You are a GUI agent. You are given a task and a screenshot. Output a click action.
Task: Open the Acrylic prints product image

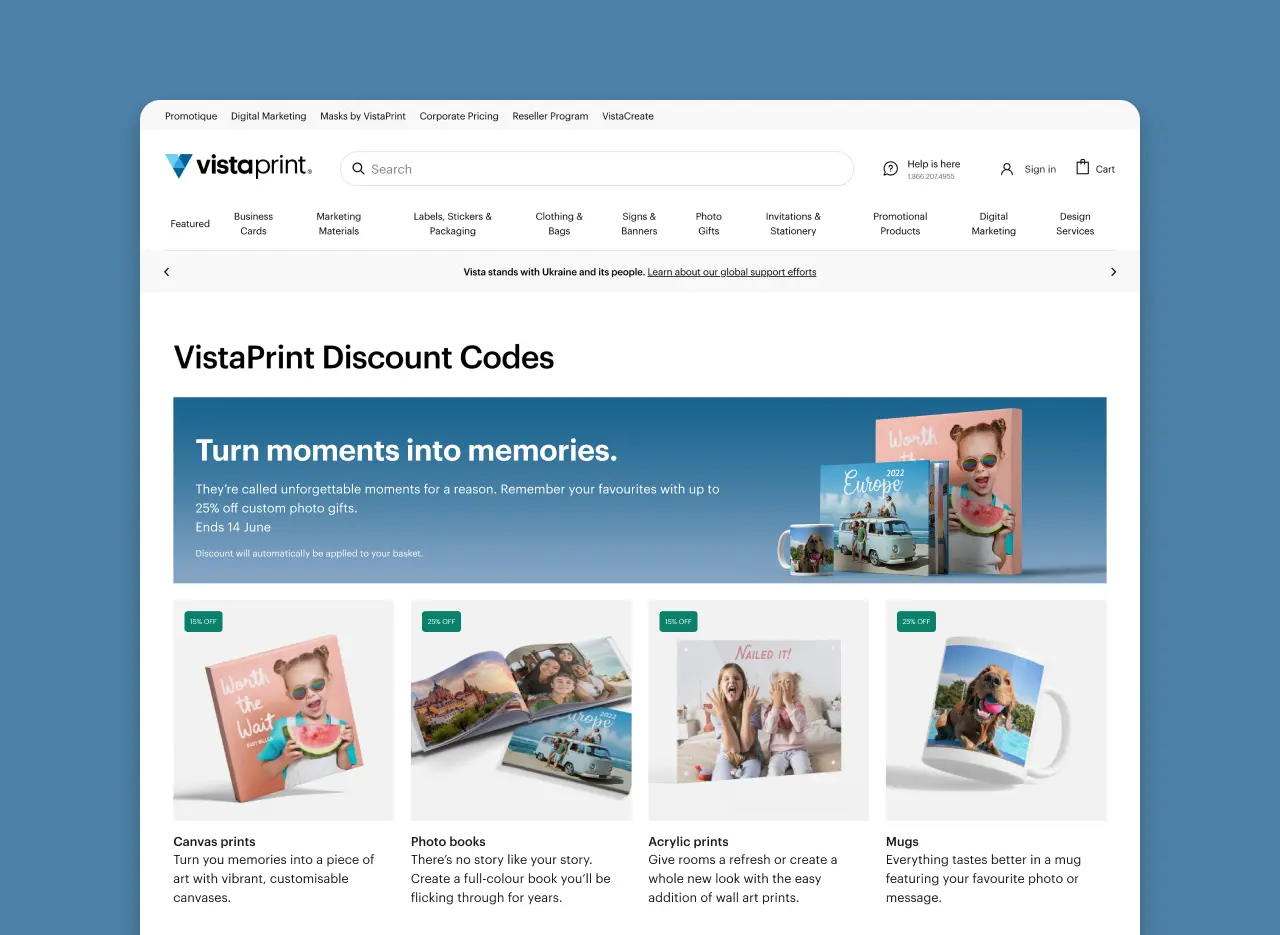tap(759, 710)
